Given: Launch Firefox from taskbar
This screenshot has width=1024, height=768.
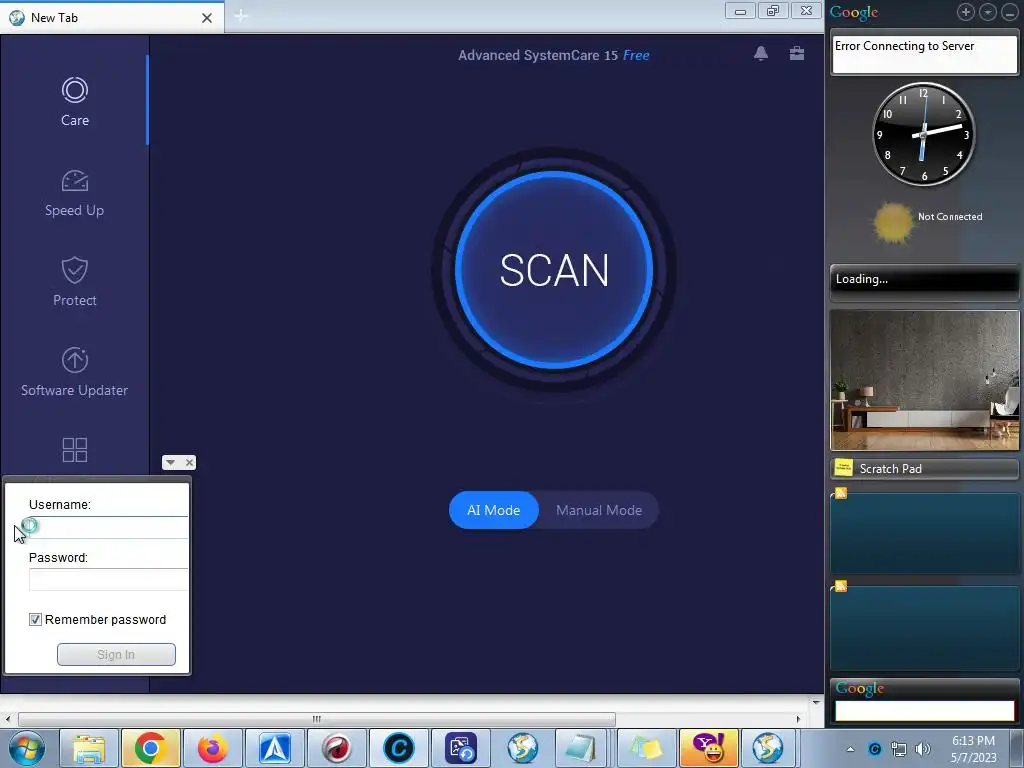Looking at the screenshot, I should [x=212, y=748].
